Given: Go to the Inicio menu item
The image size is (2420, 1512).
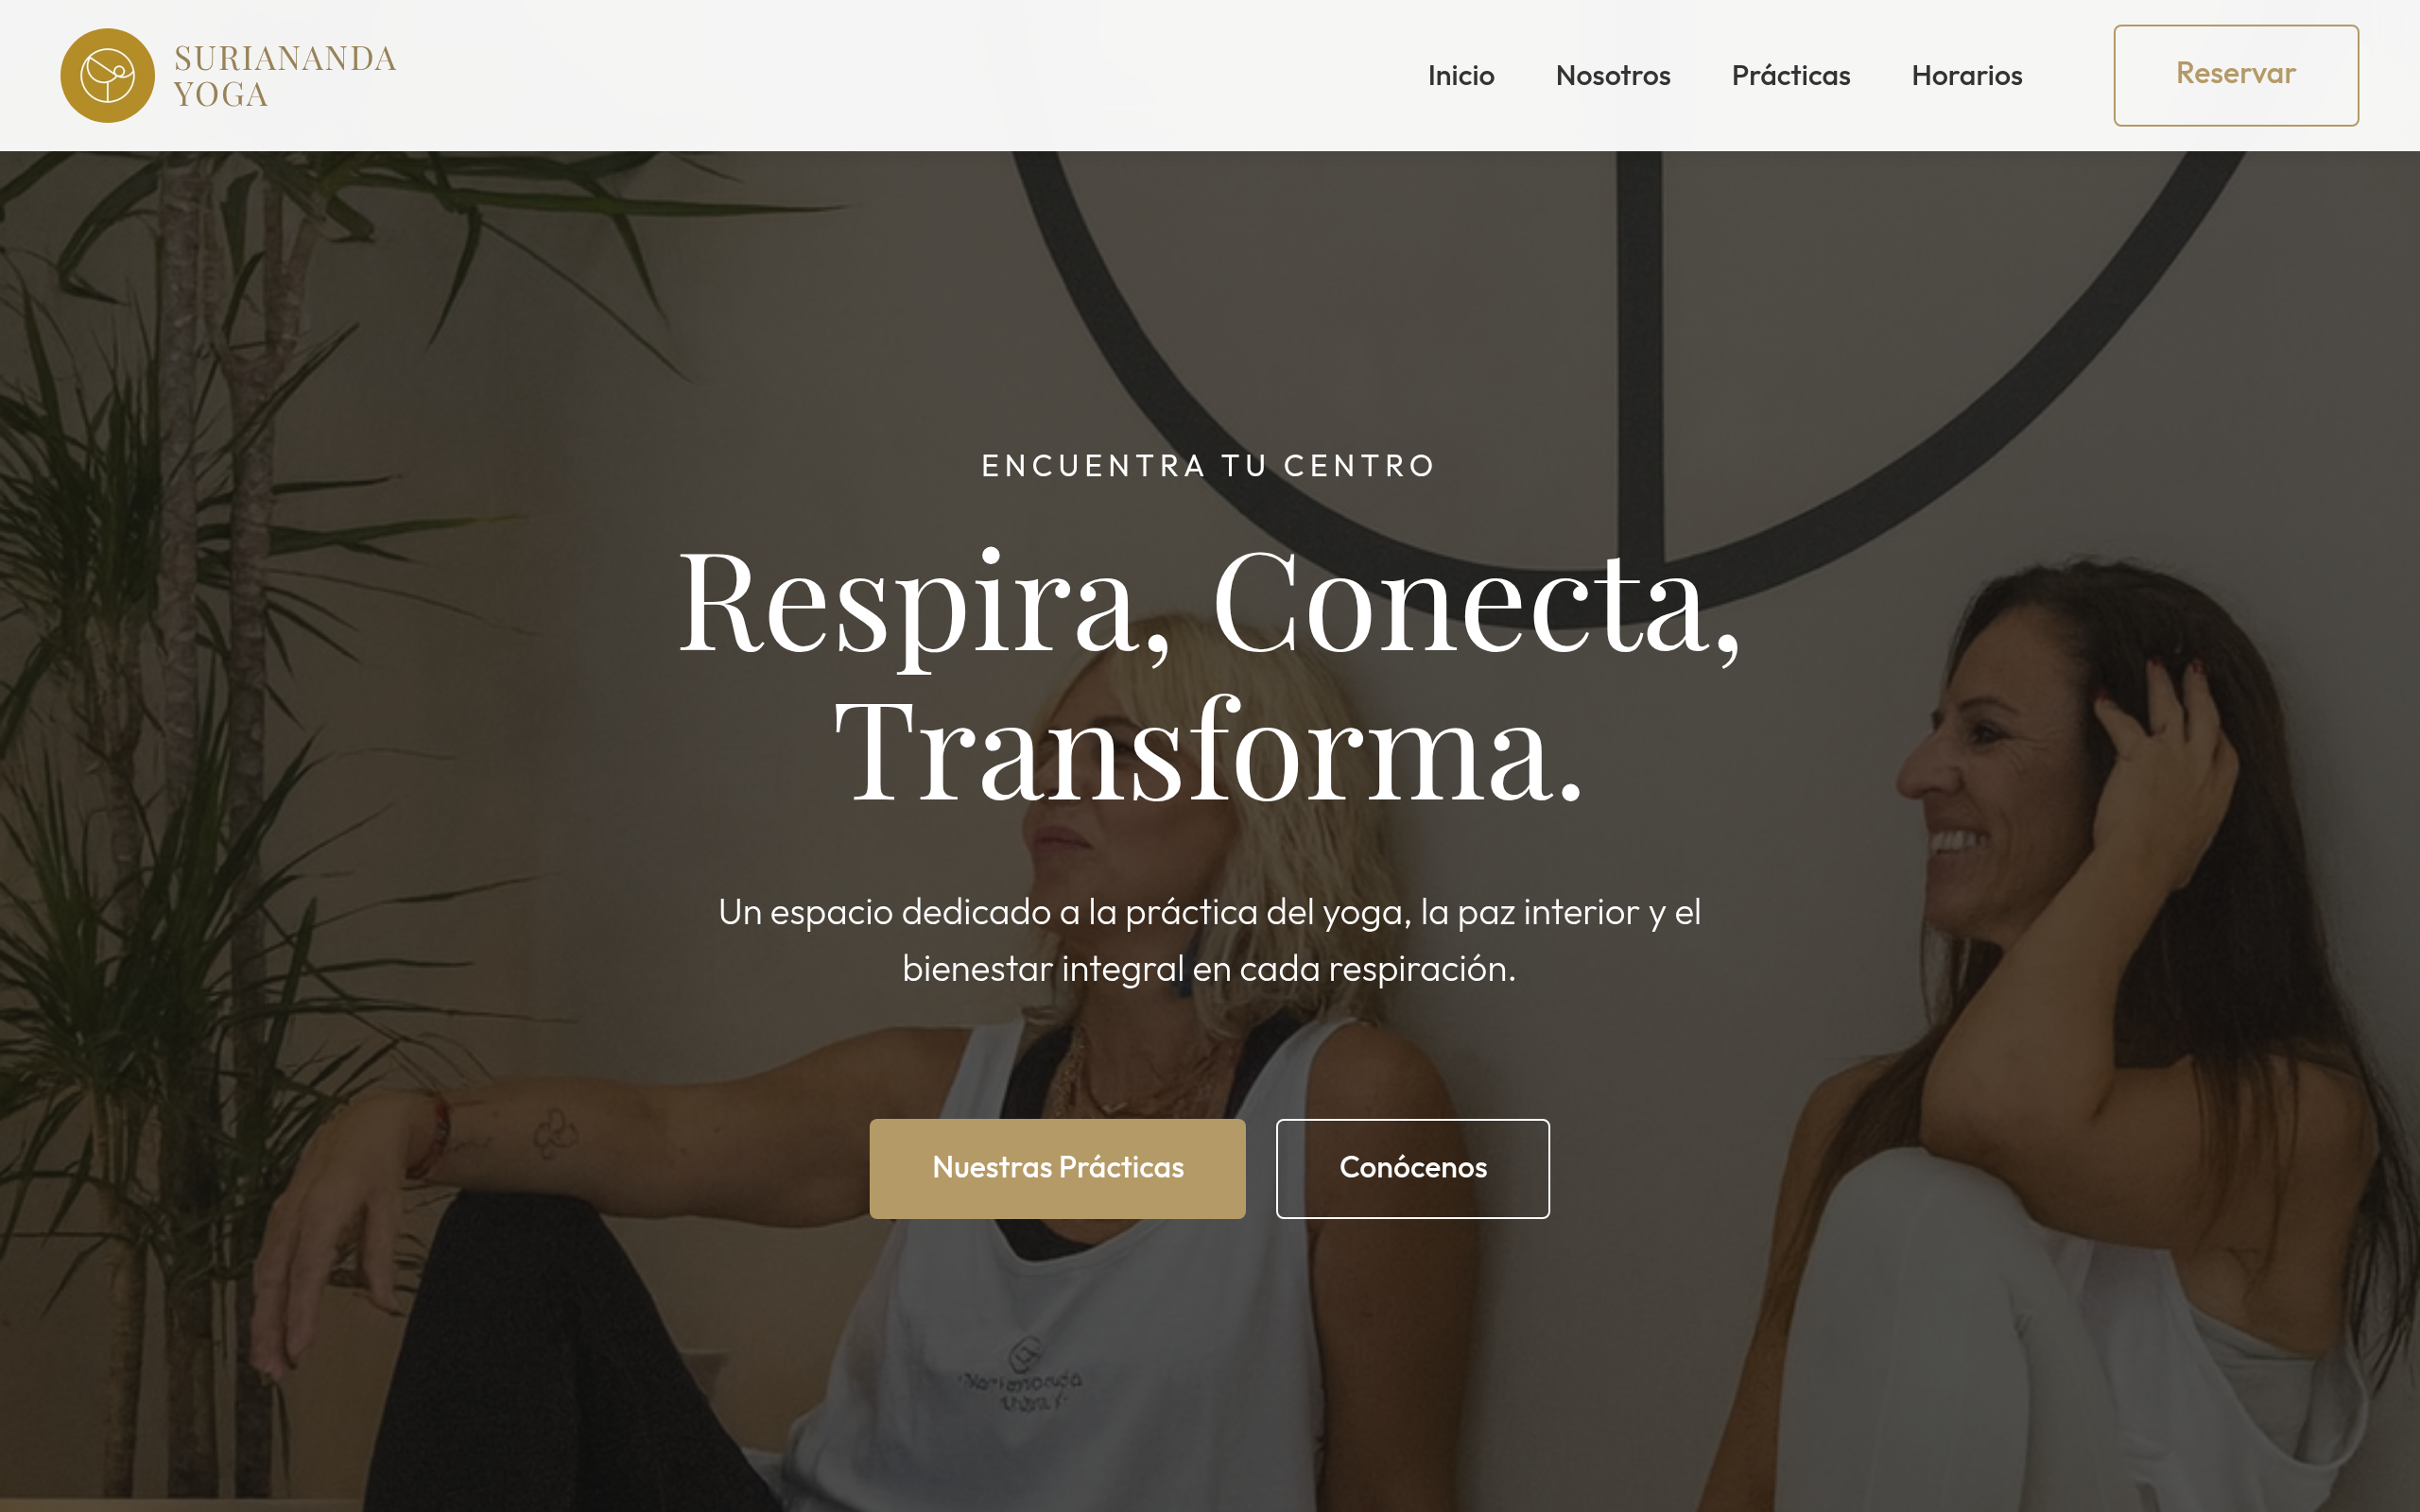Looking at the screenshot, I should tap(1461, 76).
